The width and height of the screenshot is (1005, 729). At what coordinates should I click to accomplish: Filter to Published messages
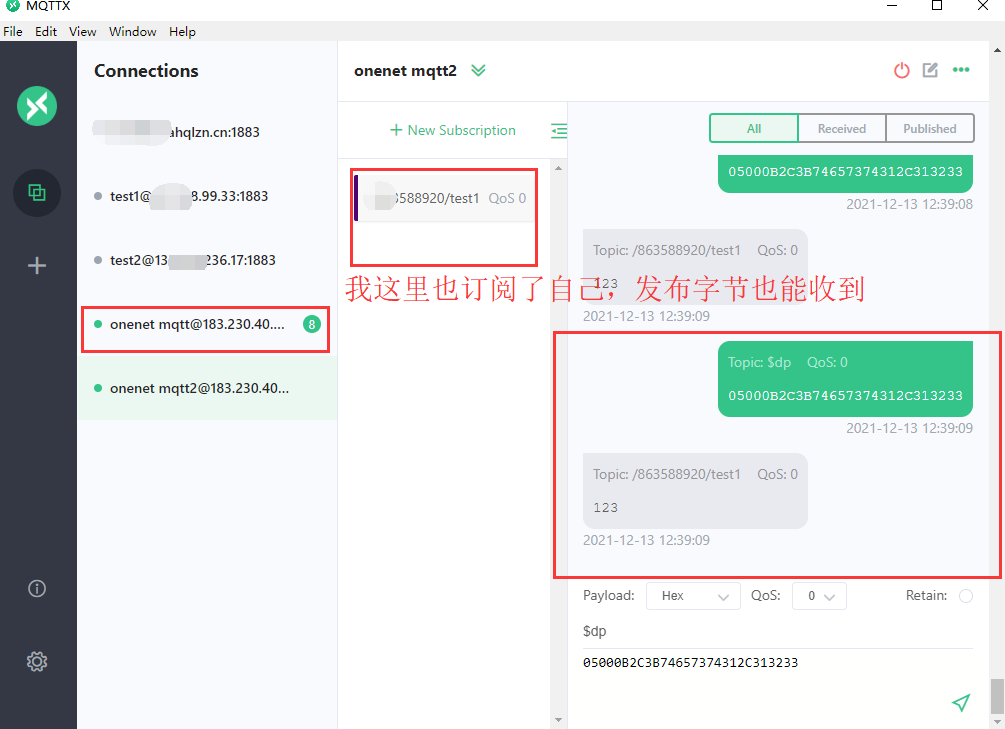(930, 128)
